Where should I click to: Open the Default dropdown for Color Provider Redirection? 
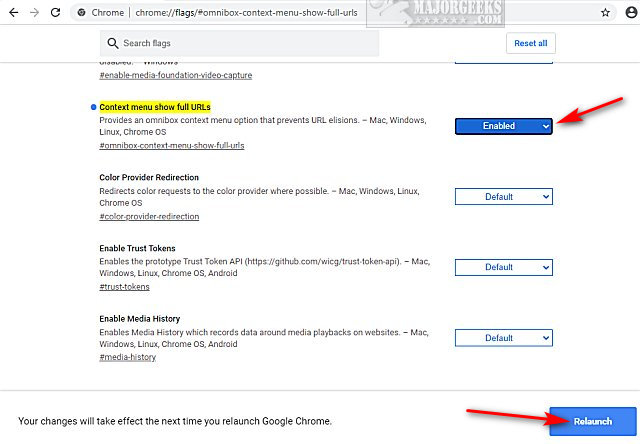pos(504,197)
